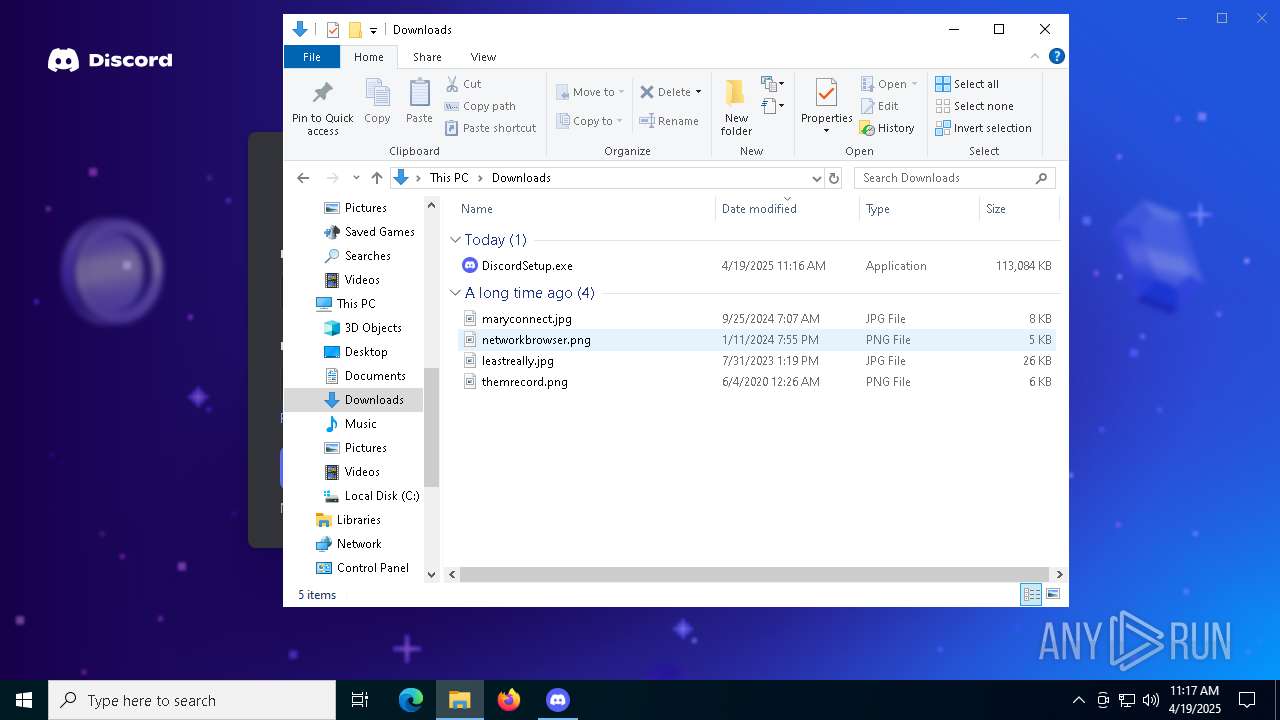This screenshot has height=720, width=1280.
Task: Open Recent locations dropdown arrow
Action: [356, 178]
